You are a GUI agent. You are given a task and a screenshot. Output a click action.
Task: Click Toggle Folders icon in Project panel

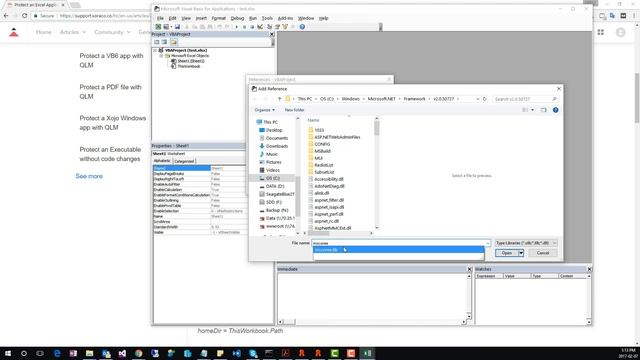[x=173, y=42]
